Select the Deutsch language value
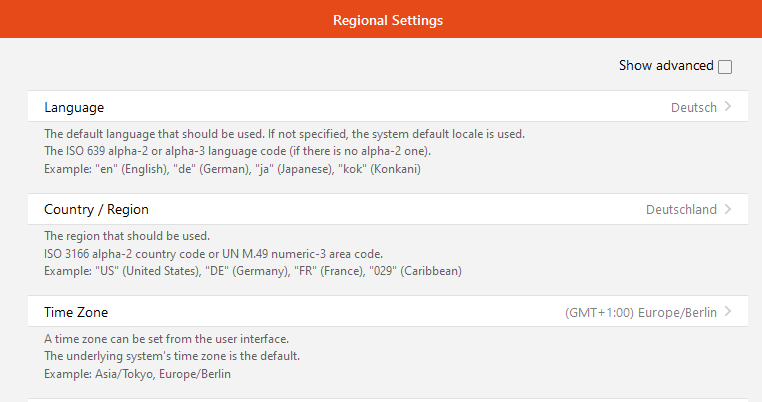 [x=693, y=107]
